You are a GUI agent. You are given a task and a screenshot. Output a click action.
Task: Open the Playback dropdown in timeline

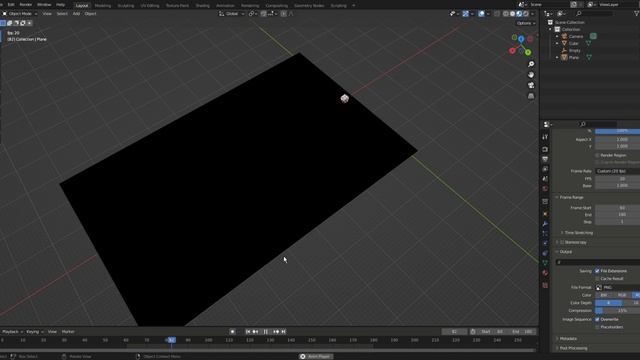tap(12, 331)
